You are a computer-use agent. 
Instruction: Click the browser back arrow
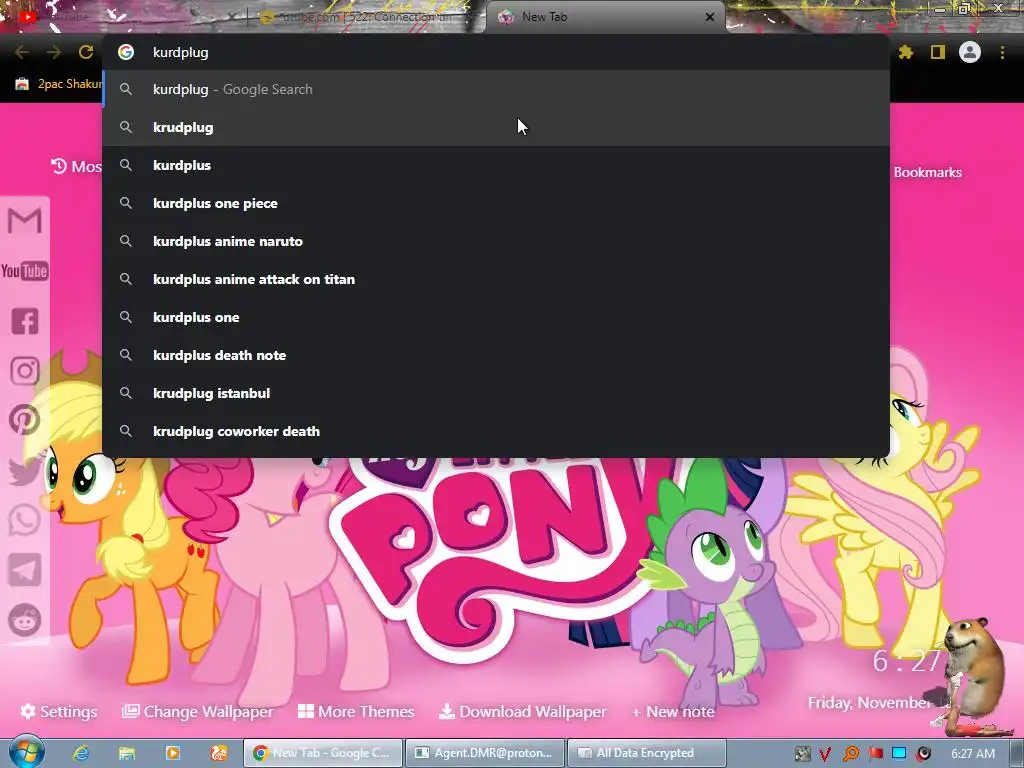click(22, 52)
